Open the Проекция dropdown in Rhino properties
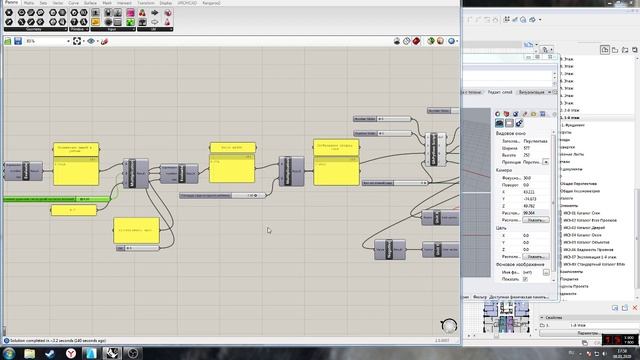 tap(545, 162)
